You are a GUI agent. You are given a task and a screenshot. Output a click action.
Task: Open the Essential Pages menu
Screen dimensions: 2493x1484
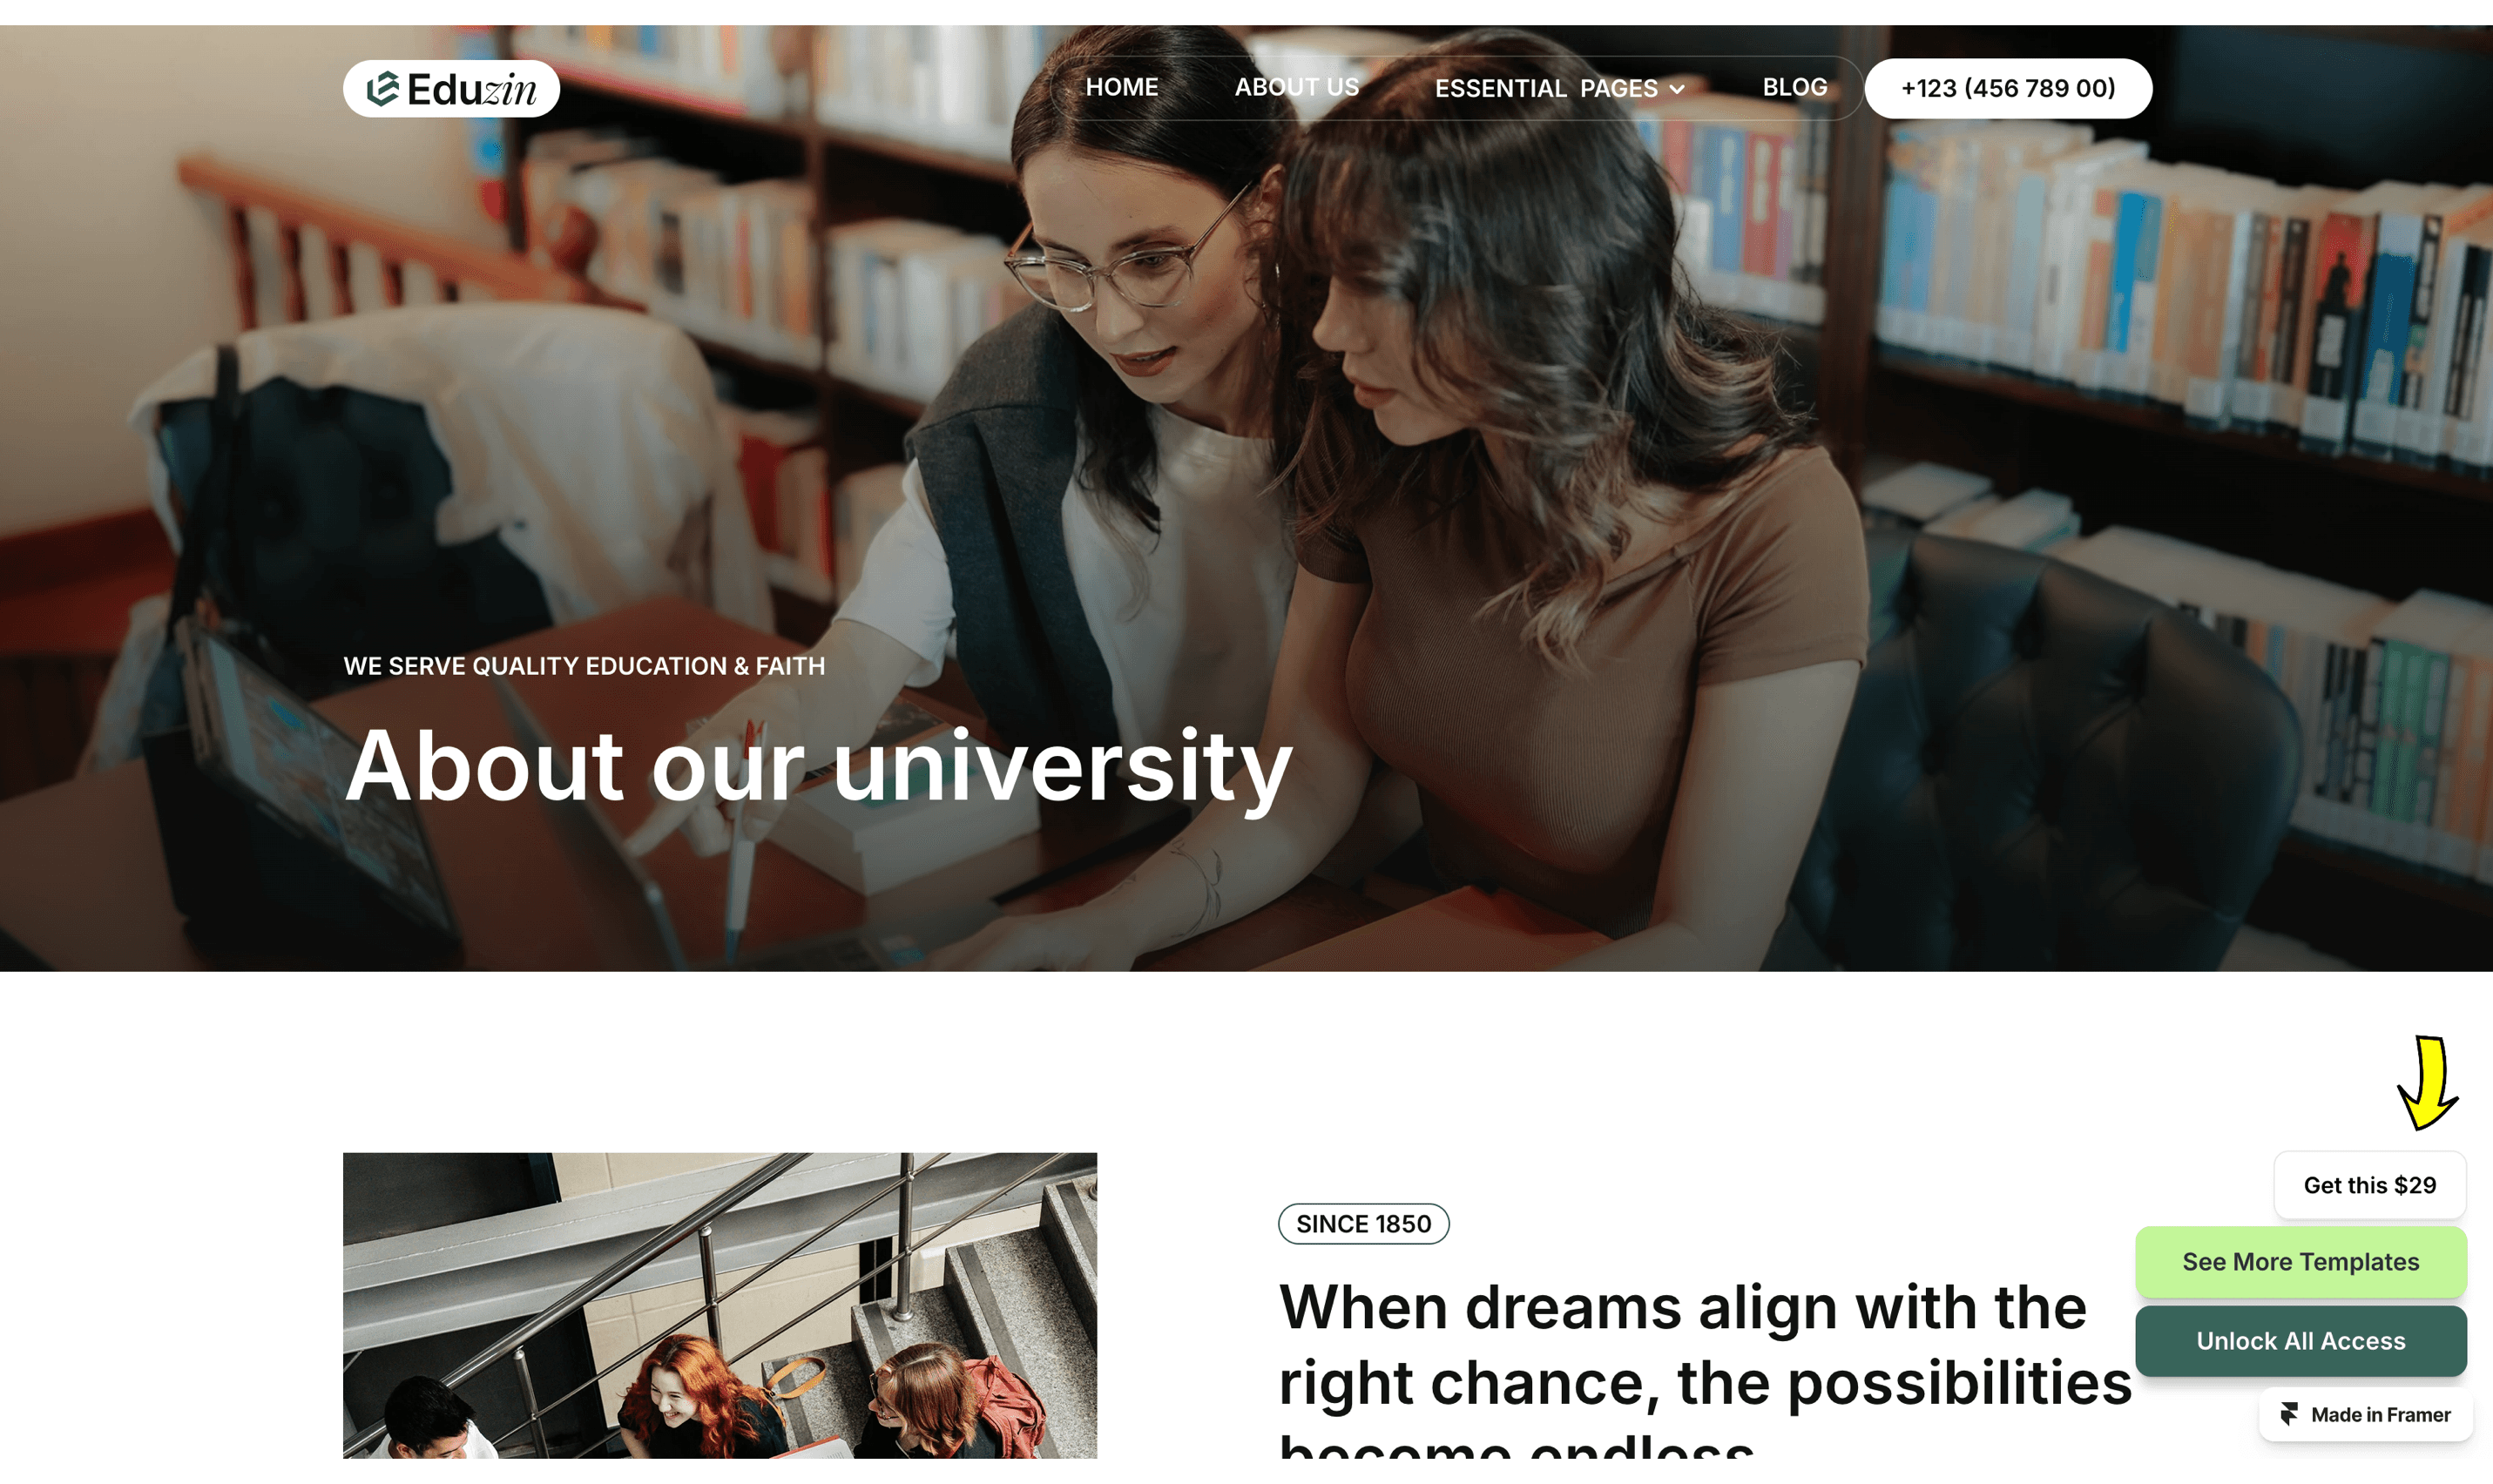pos(1559,88)
